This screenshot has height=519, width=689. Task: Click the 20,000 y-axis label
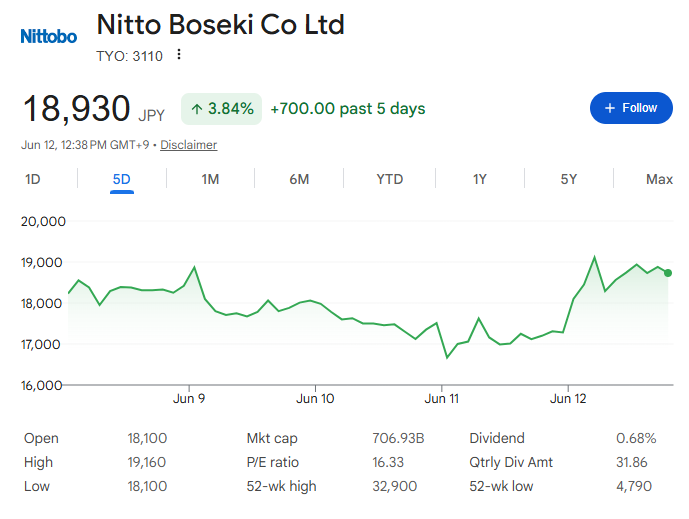tap(43, 221)
